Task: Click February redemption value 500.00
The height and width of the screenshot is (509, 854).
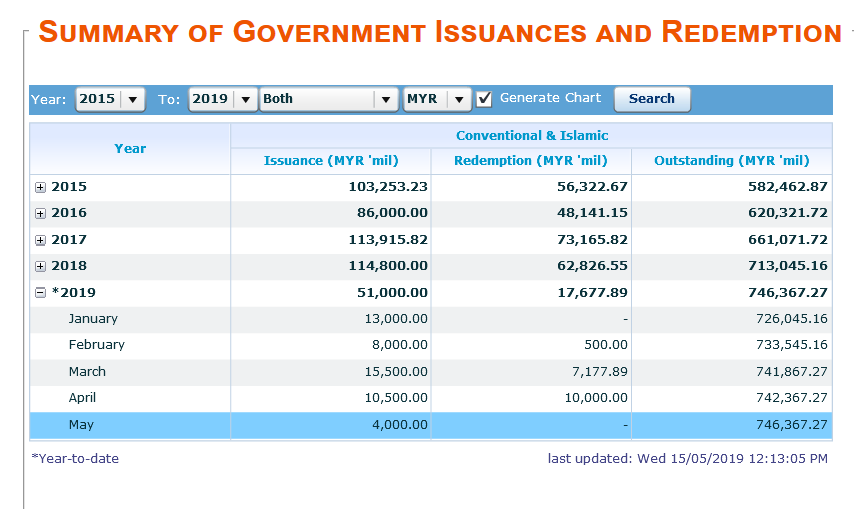Action: pyautogui.click(x=606, y=345)
